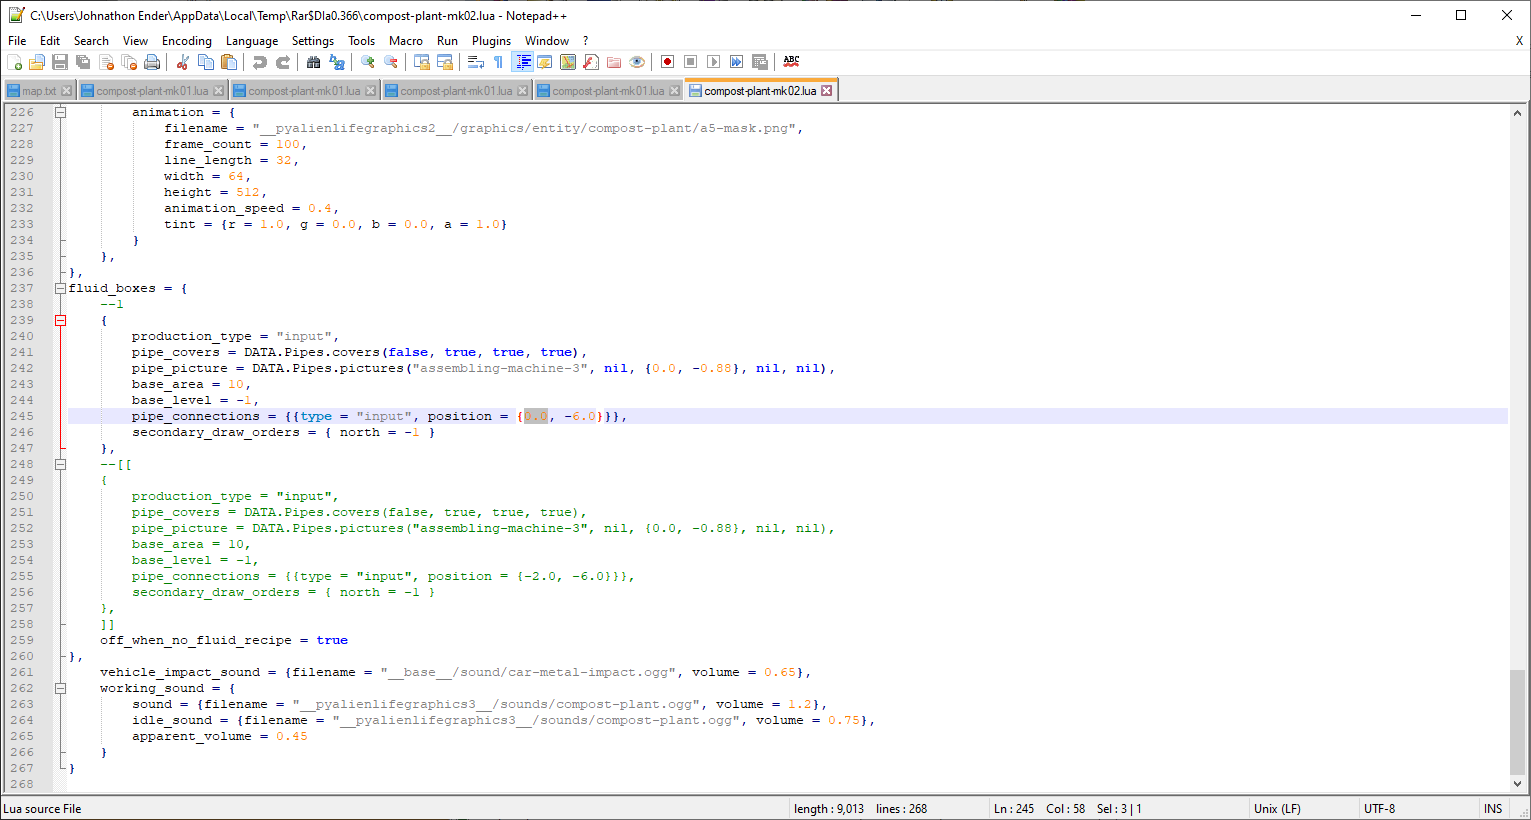Toggle file monitoring eye icon
Screen dimensions: 1531x820
pos(637,62)
